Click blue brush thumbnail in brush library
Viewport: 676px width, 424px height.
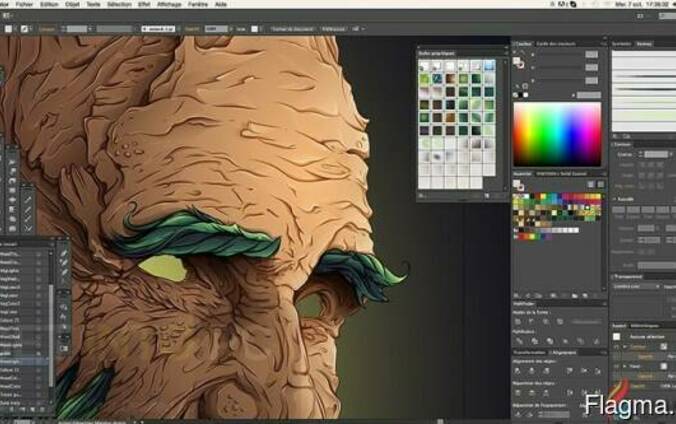point(489,66)
